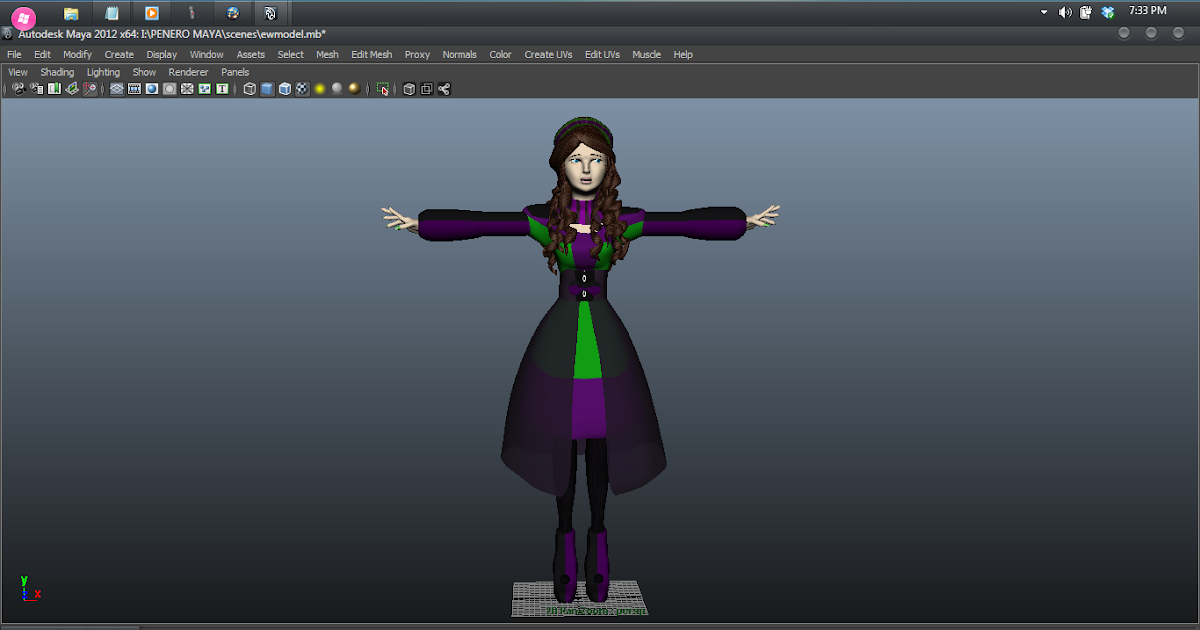Show the resolution gate overlay
This screenshot has width=1200, height=630.
151,88
